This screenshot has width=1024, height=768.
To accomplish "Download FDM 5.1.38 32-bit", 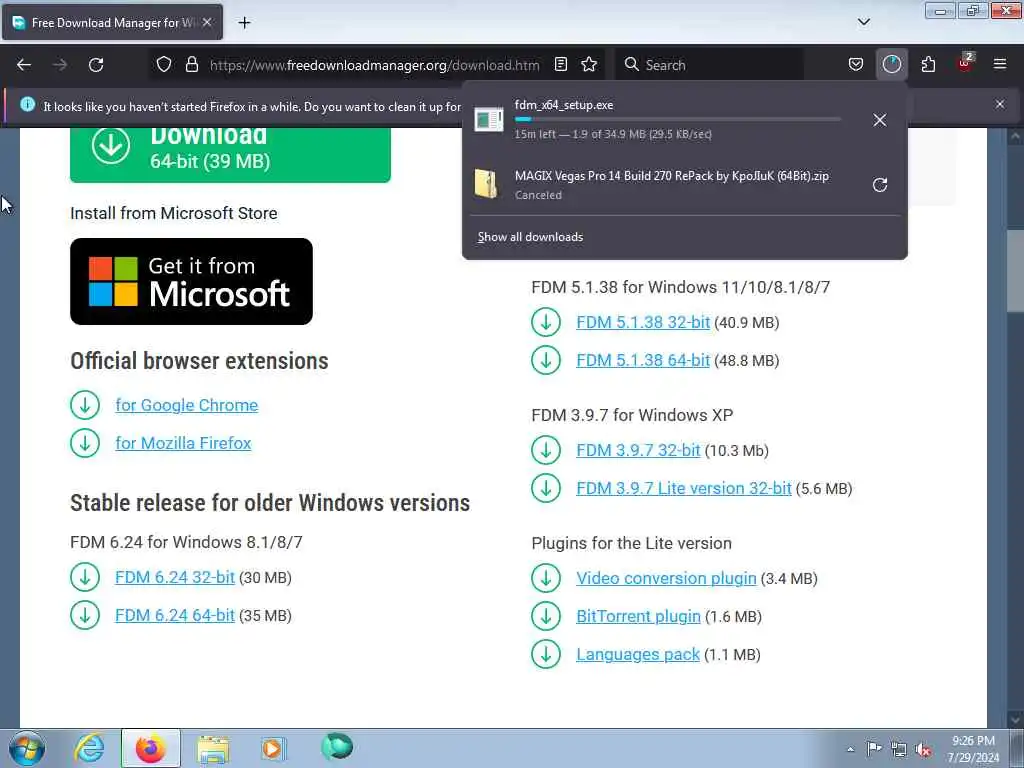I will point(643,323).
